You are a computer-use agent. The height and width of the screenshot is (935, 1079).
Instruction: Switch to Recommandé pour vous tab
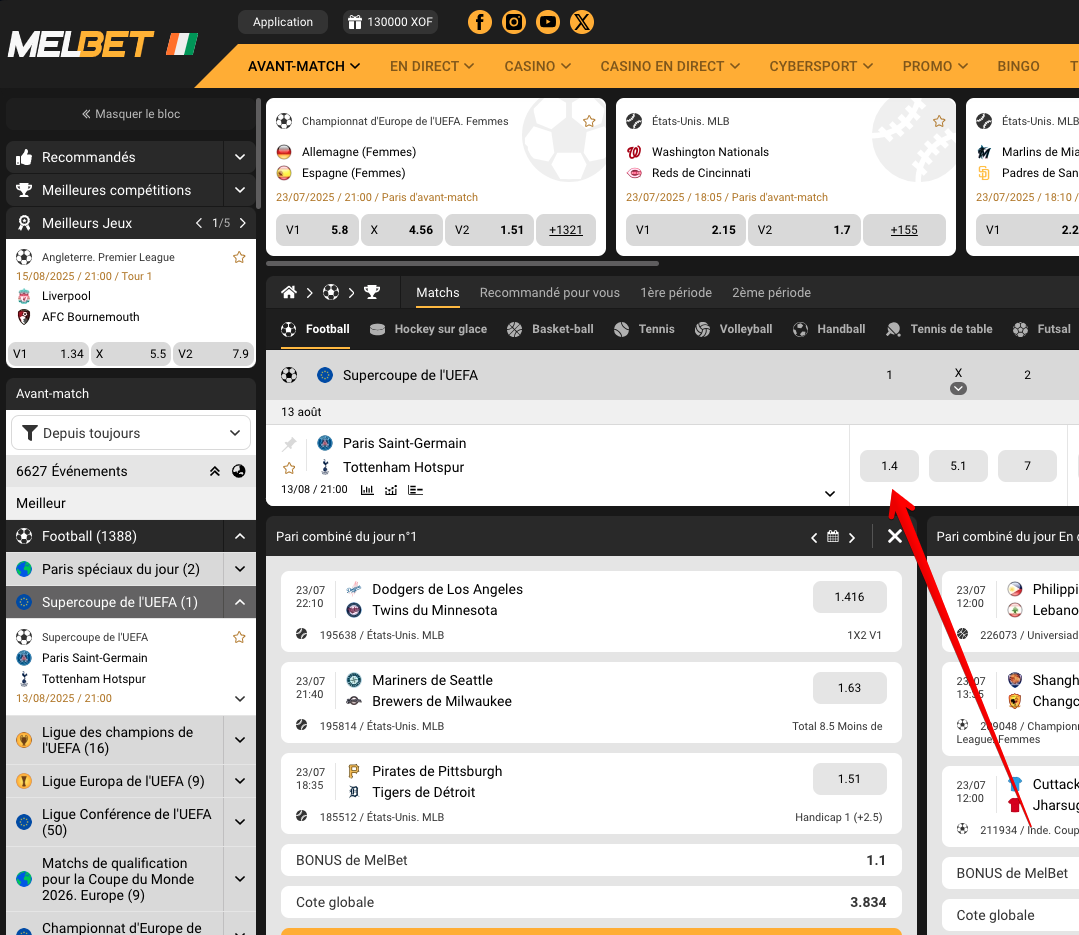[549, 292]
